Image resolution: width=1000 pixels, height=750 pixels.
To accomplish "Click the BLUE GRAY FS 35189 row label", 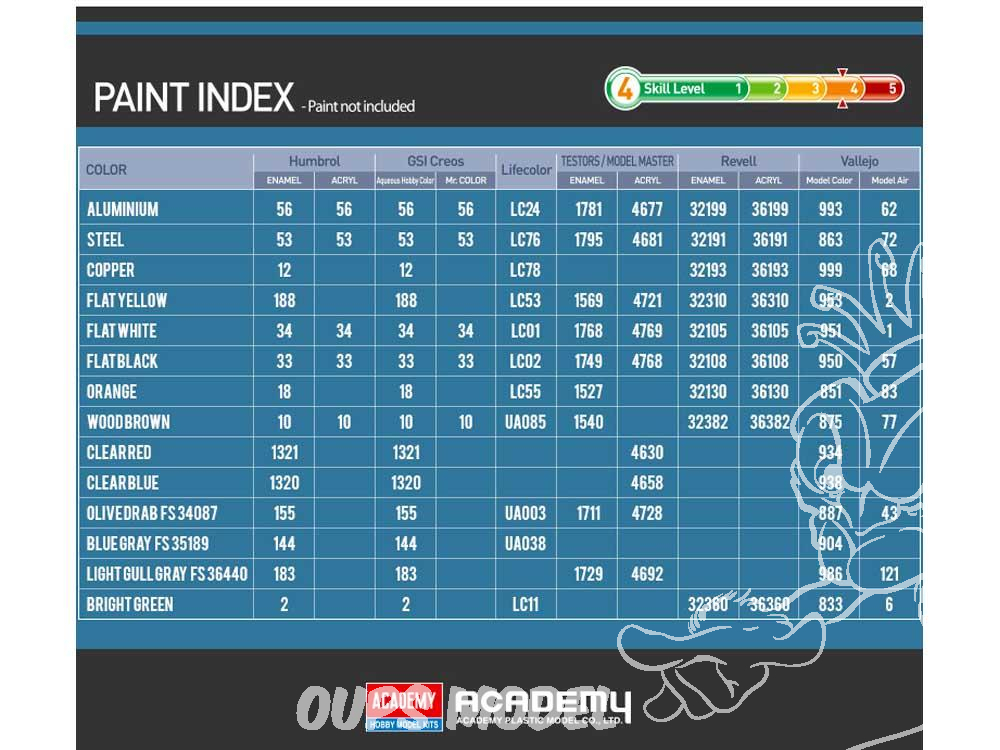I will click(147, 543).
